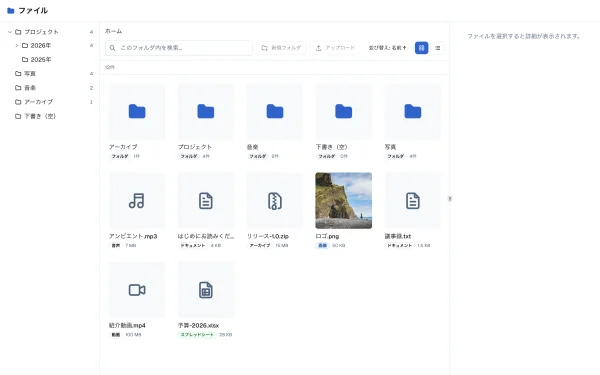The width and height of the screenshot is (600, 375).
Task: Open the 写真 folder icon in grid
Action: (x=412, y=111)
